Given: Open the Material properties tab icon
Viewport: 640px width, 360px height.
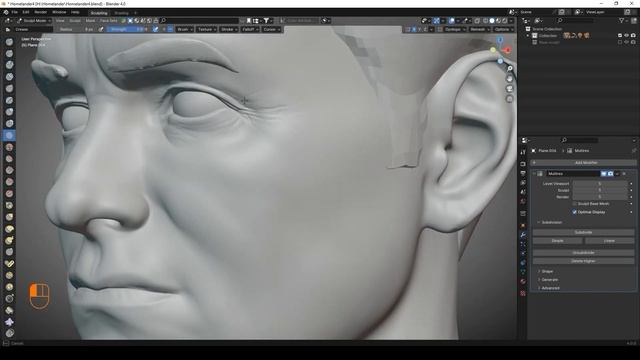Looking at the screenshot, I should pyautogui.click(x=523, y=282).
